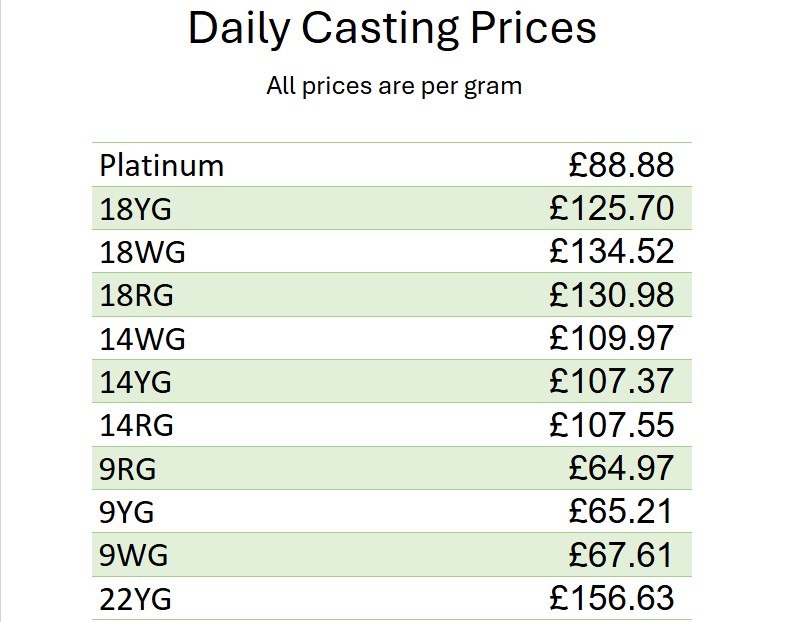Select the £125.70 price cell

(x=611, y=209)
